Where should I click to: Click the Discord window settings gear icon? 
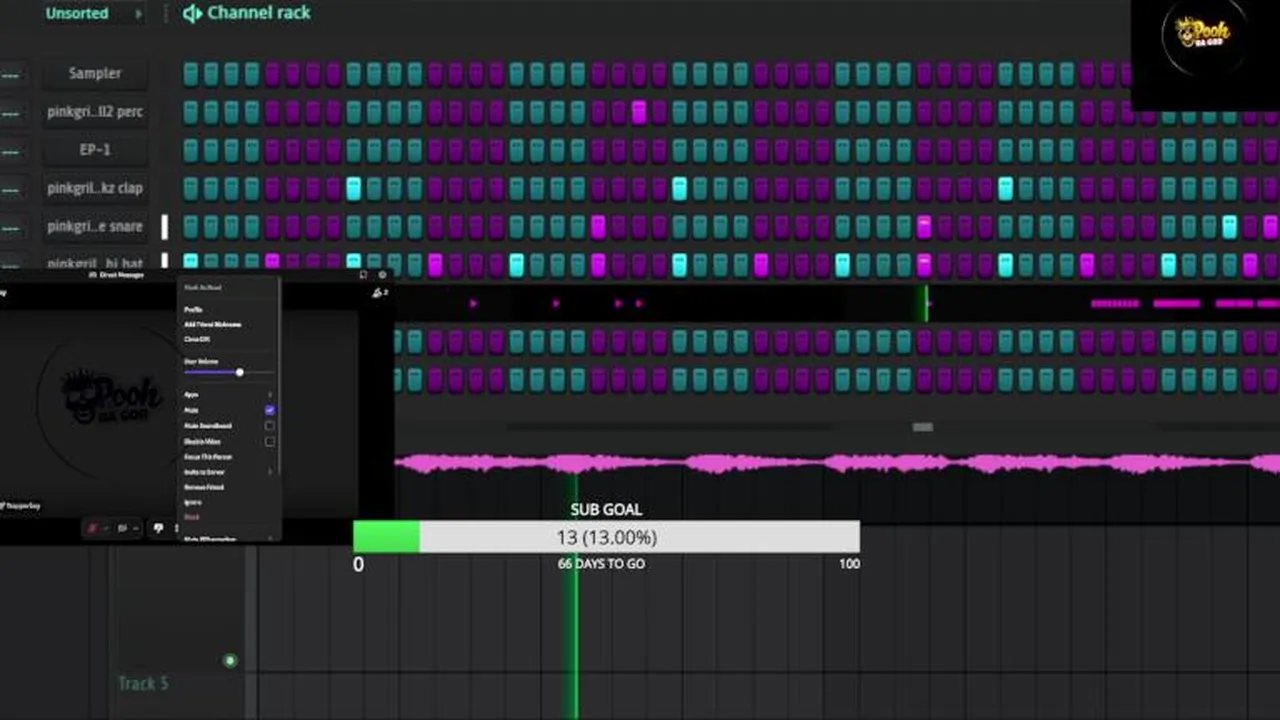click(x=382, y=275)
